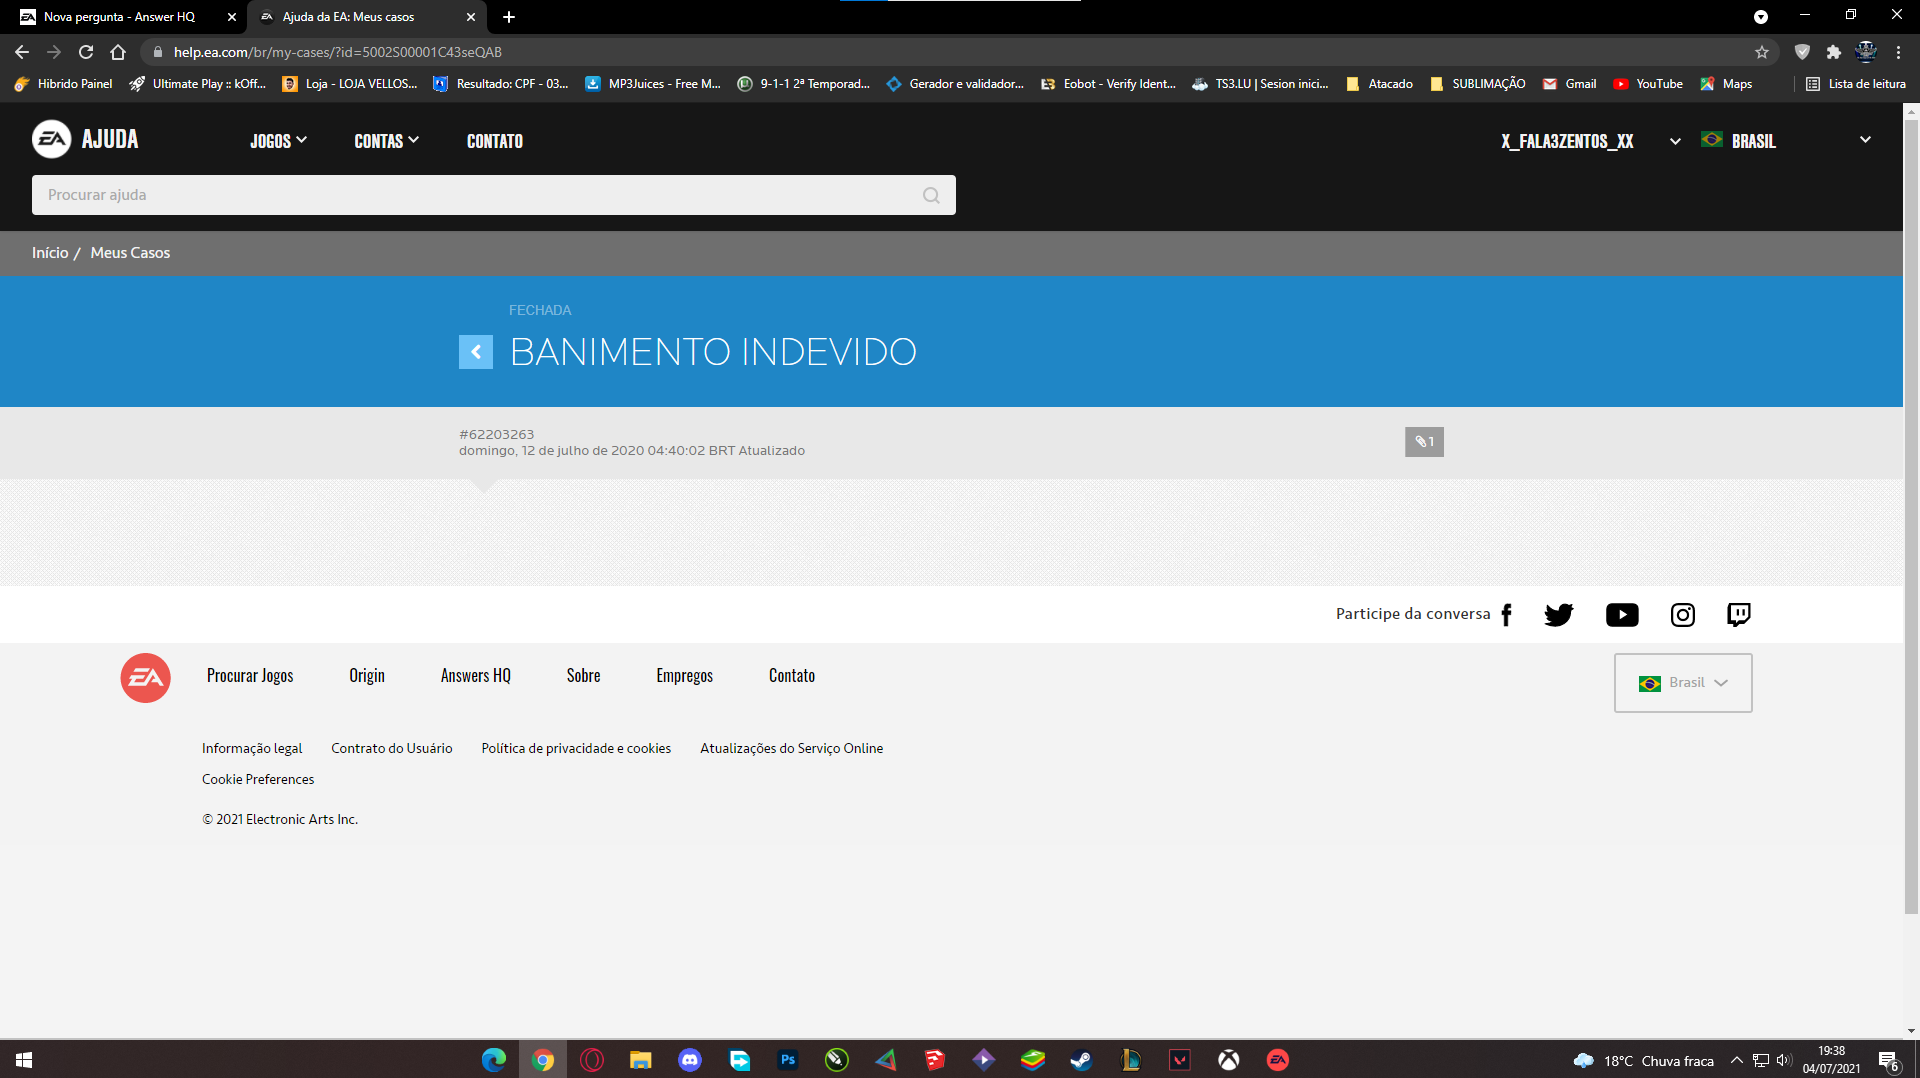This screenshot has width=1920, height=1078.
Task: Open weather widget showing 18°C Chuva fraca
Action: click(1644, 1061)
